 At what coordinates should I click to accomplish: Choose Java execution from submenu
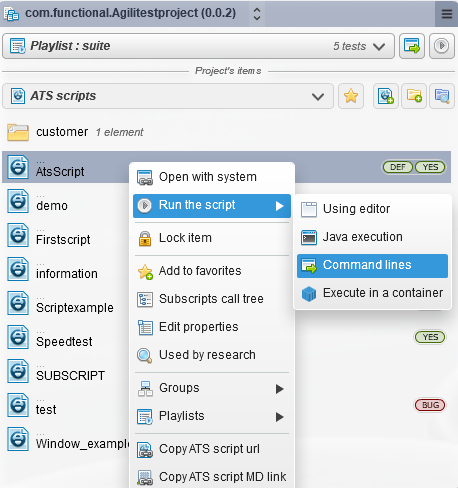point(372,237)
